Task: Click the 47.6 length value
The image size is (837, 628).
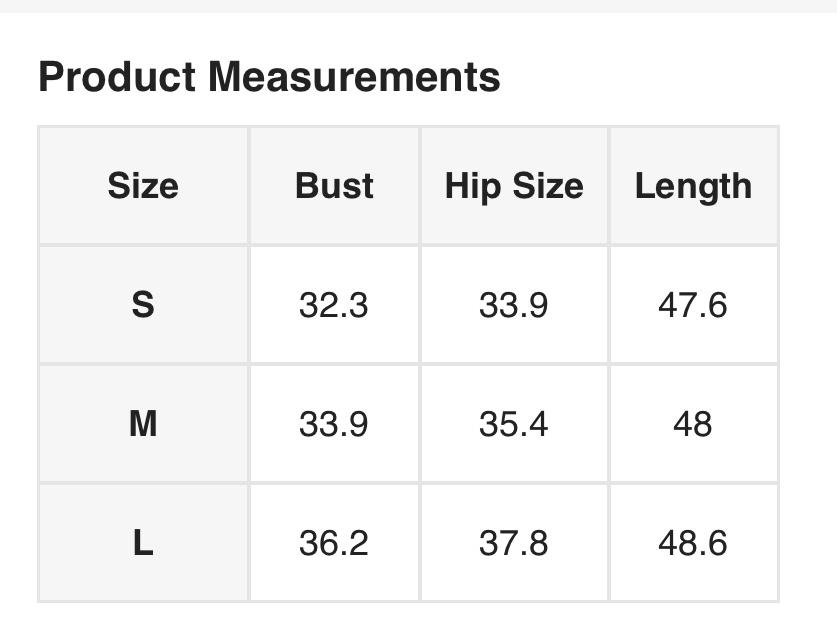Action: click(693, 305)
